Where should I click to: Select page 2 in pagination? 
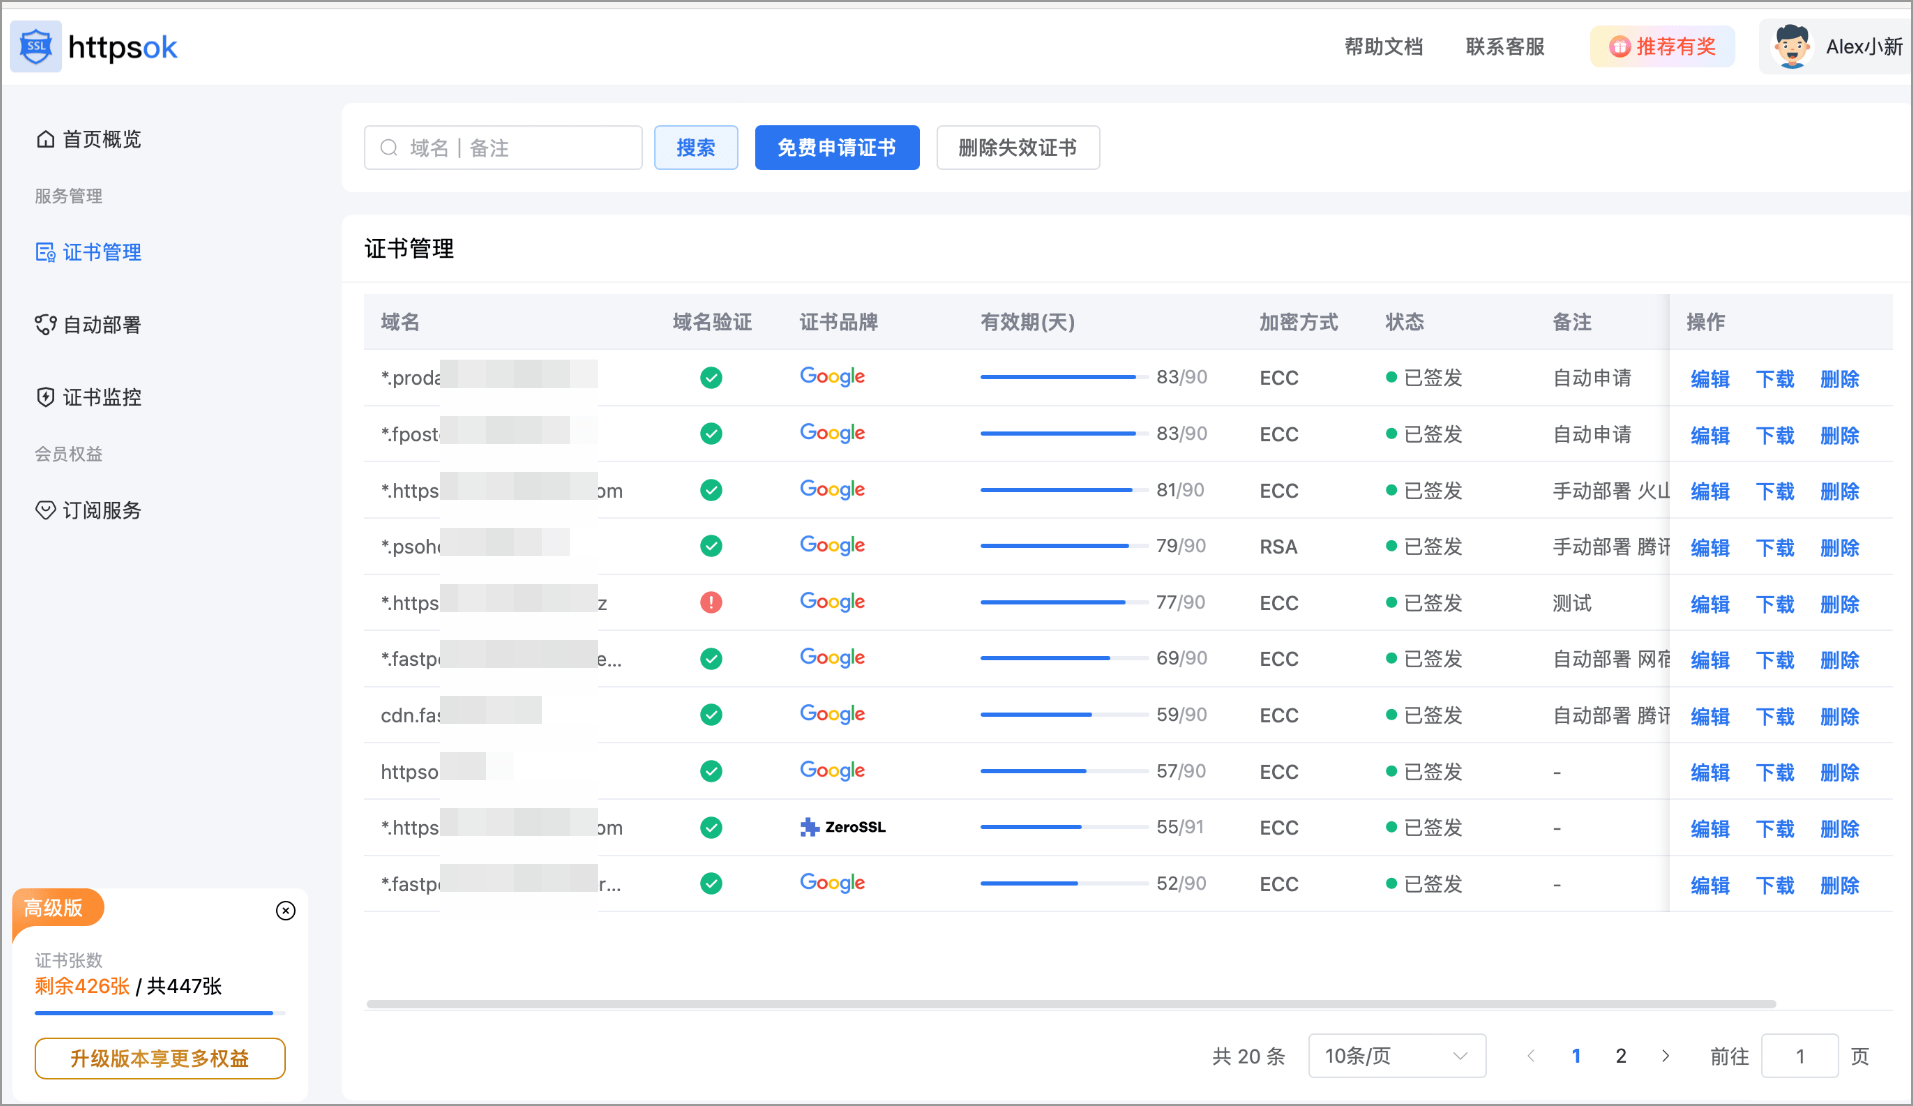(x=1621, y=1056)
